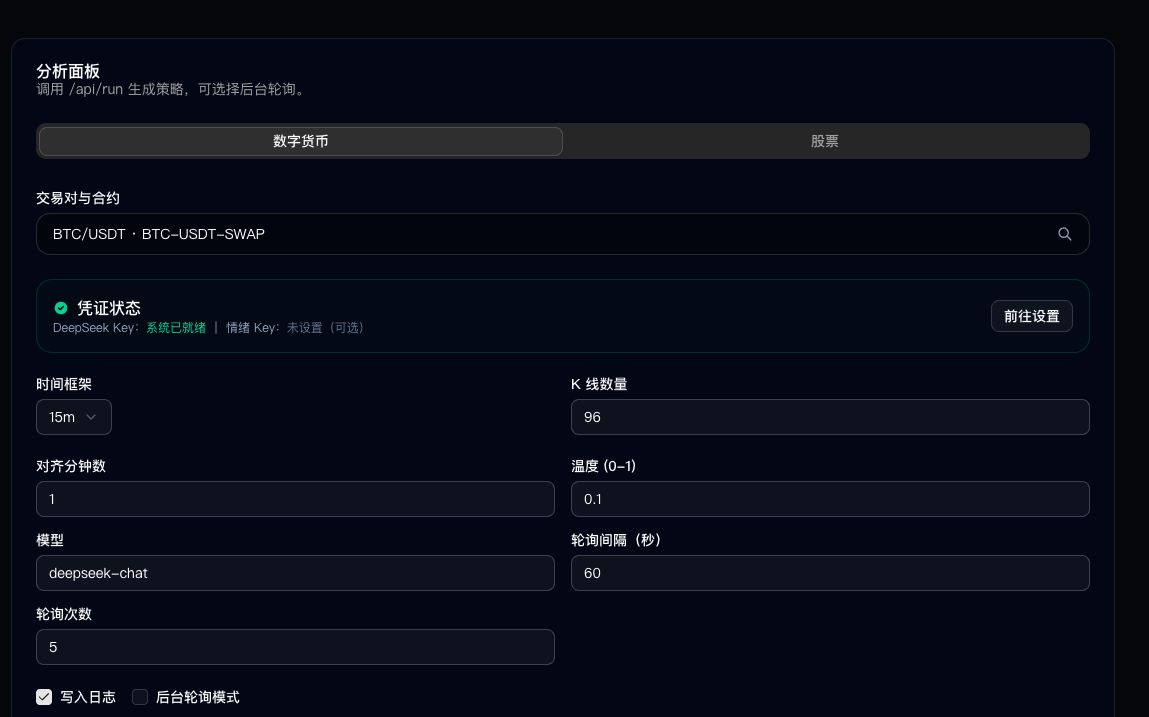The image size is (1149, 717).
Task: Click the green check icon beside 凭证状态
Action: pos(61,308)
